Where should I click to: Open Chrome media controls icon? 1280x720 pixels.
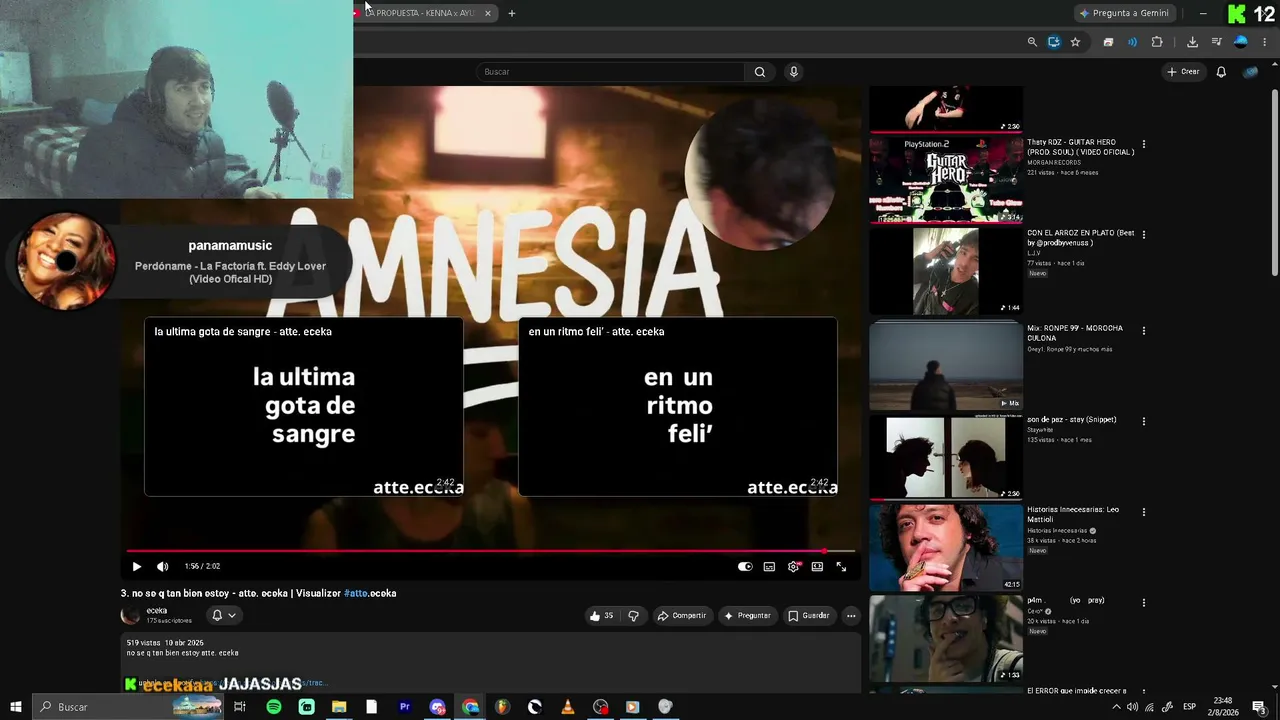tap(1216, 42)
